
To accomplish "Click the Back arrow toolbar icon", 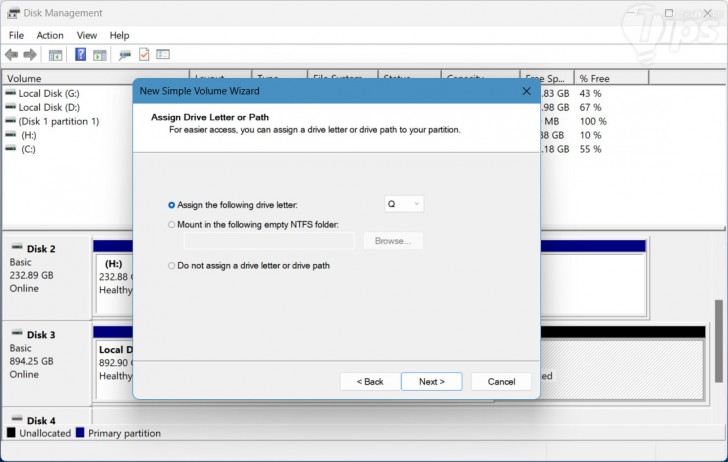I will (11, 55).
